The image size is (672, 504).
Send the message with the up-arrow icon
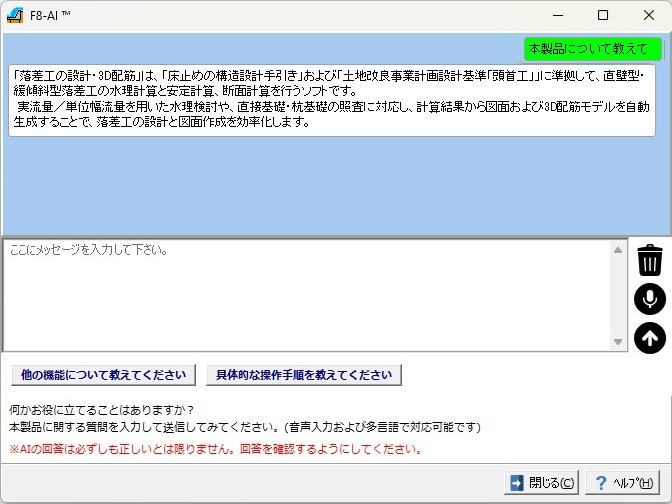coord(650,338)
